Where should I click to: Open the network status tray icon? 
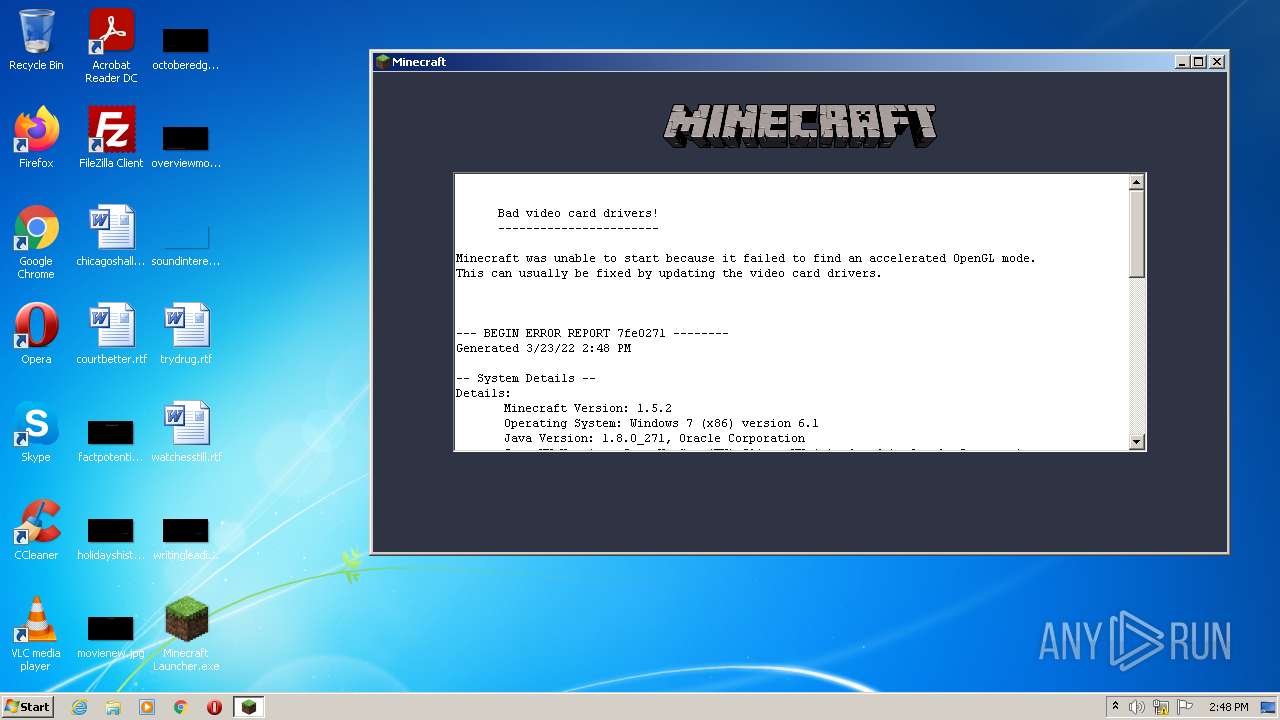[x=1161, y=707]
